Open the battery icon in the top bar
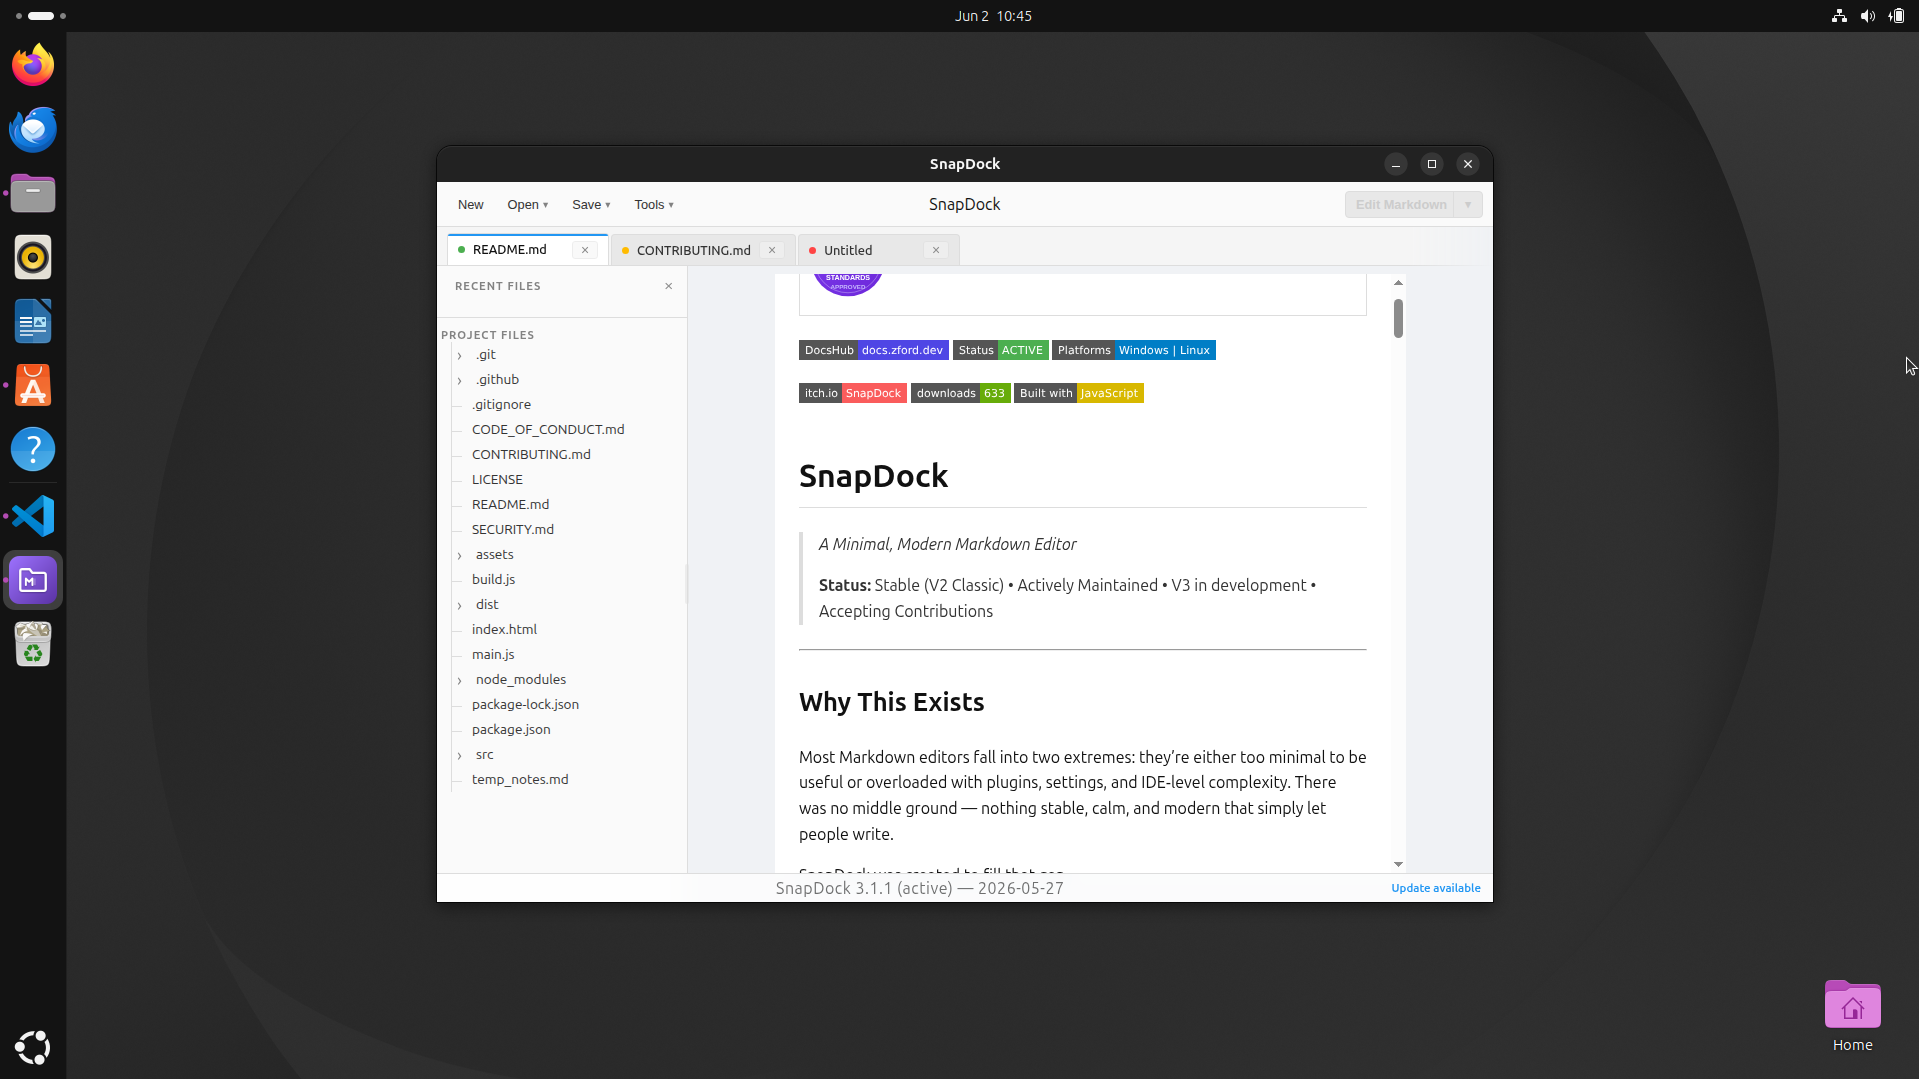 pos(1896,16)
